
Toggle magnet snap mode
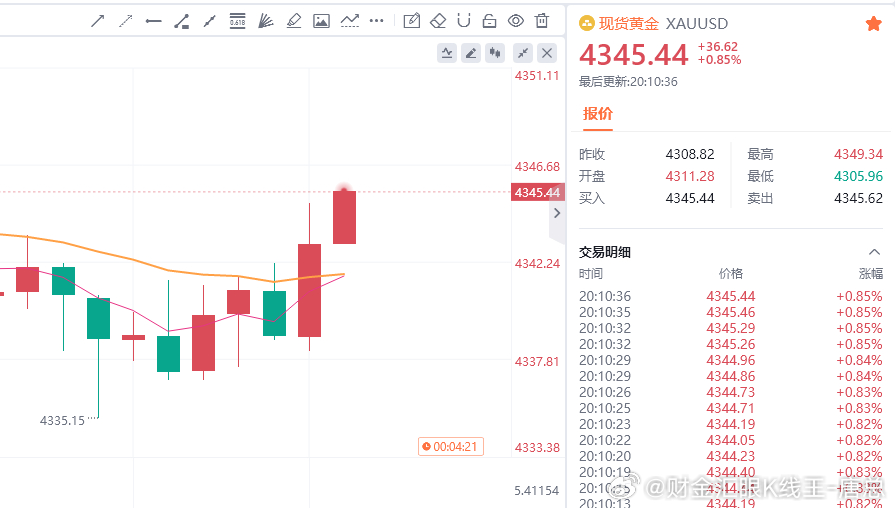tap(464, 21)
